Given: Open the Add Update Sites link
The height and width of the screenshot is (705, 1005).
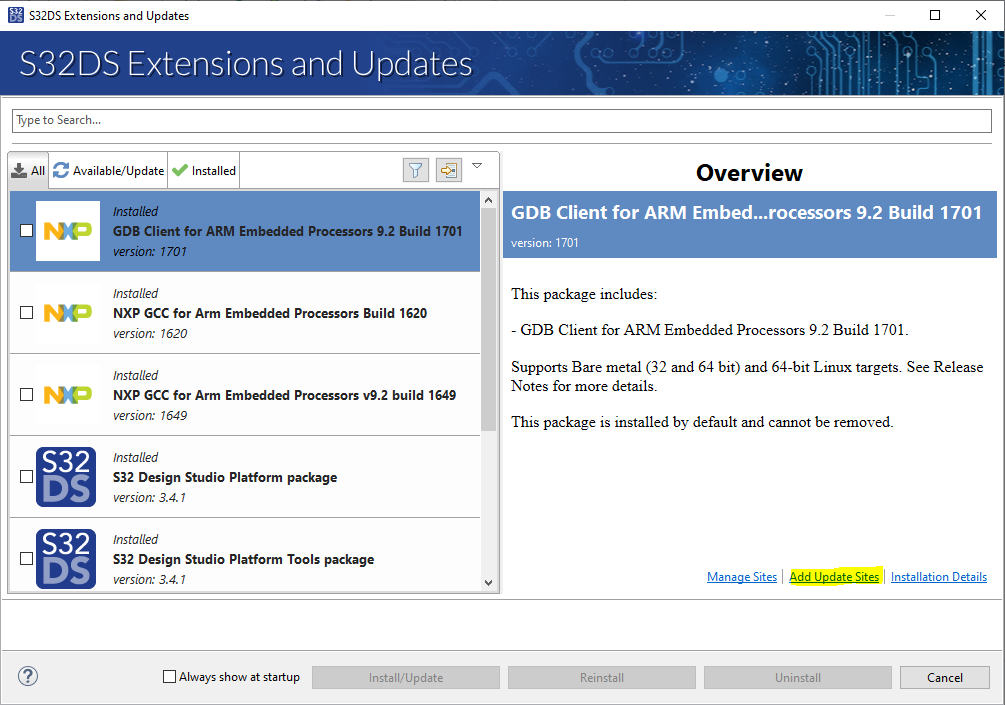Looking at the screenshot, I should tap(834, 577).
